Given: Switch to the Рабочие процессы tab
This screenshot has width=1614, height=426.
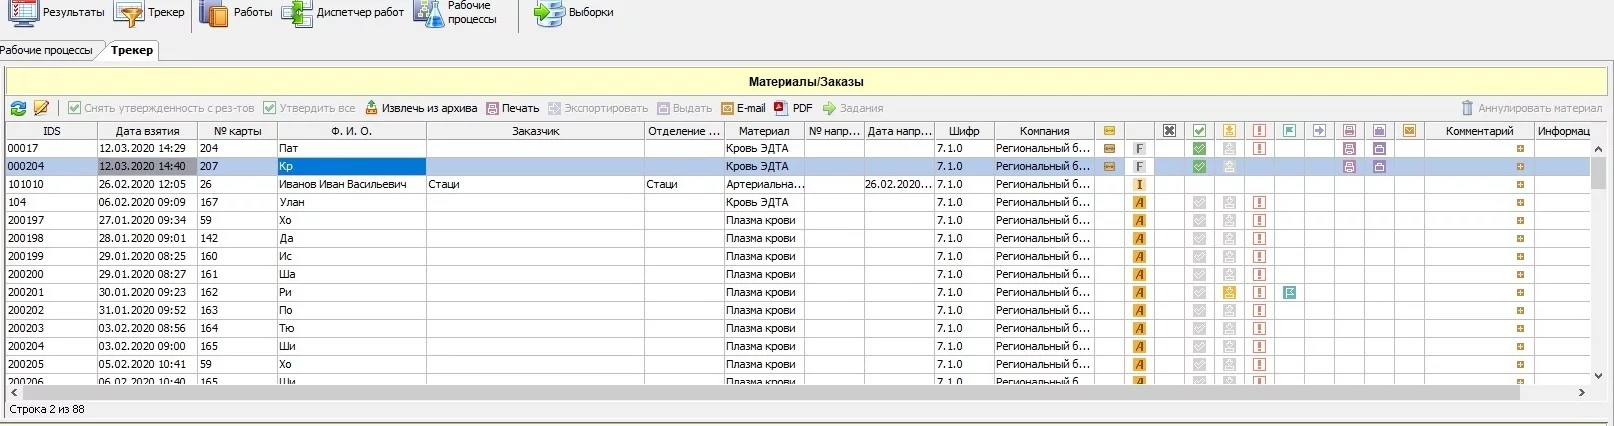Looking at the screenshot, I should (46, 50).
